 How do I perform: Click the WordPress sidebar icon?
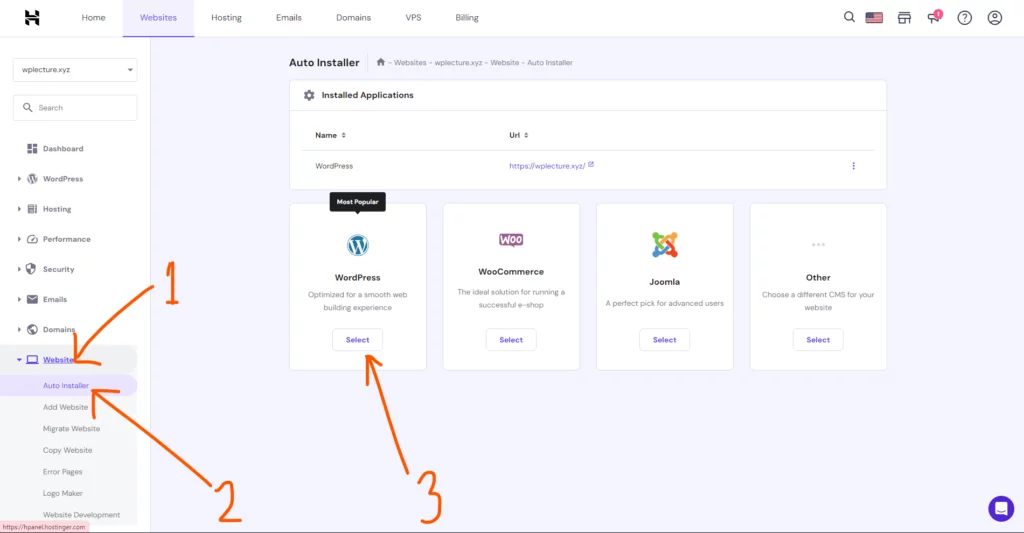(x=32, y=179)
